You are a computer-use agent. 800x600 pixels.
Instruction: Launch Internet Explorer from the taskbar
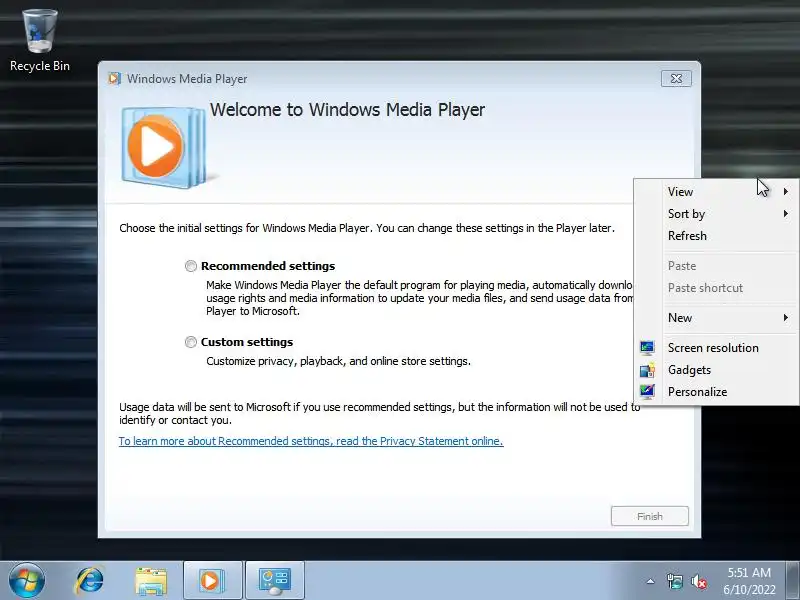pos(90,580)
